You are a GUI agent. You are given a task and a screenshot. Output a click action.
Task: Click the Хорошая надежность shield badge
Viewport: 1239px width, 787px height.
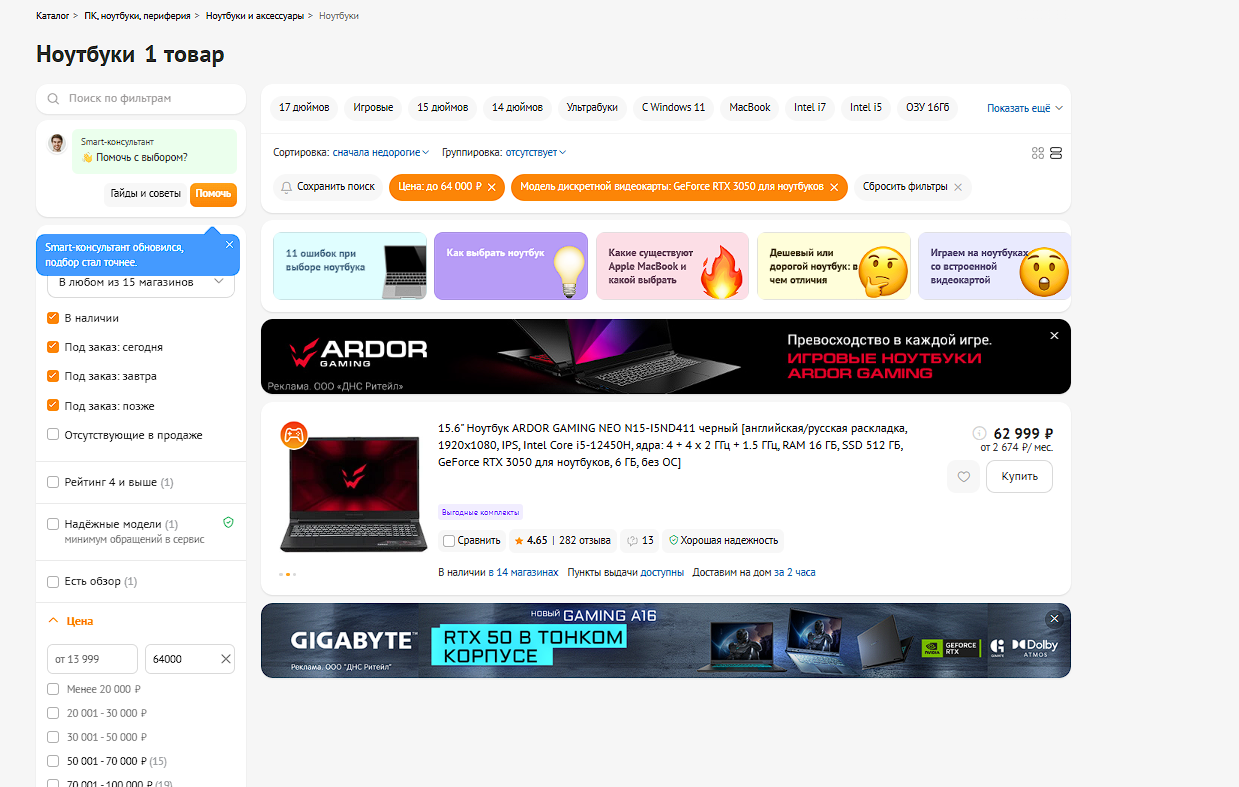coord(723,541)
